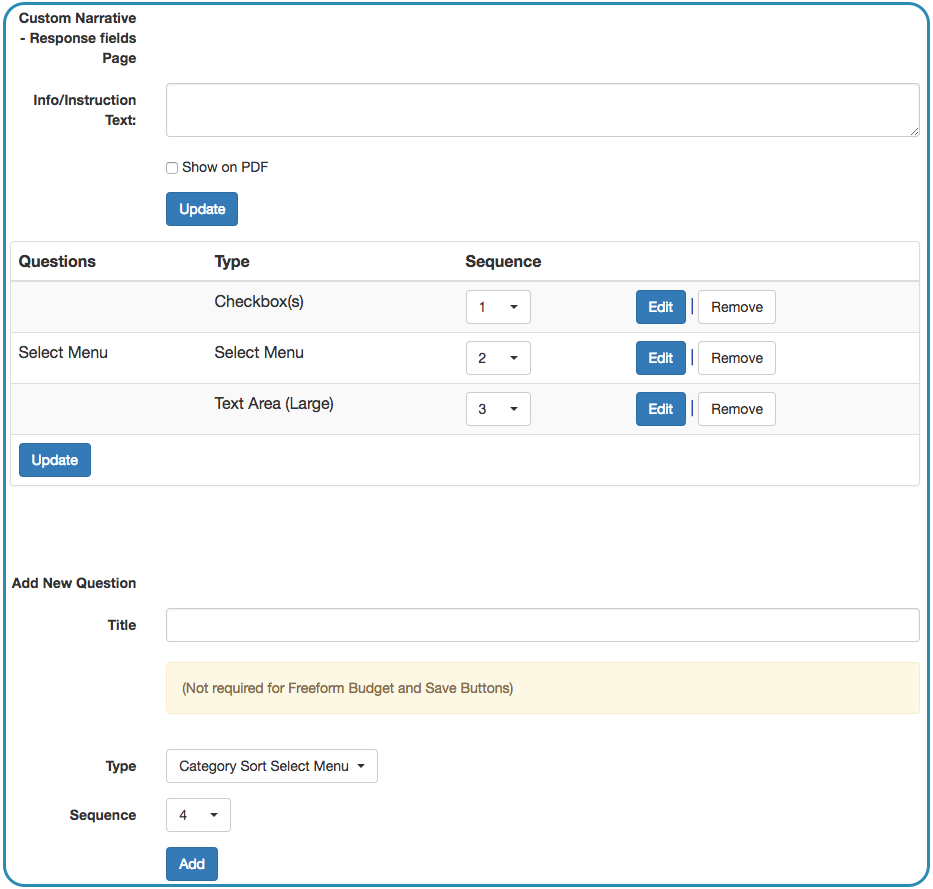The image size is (933, 889).
Task: Open sequence dropdown for Select Menu row
Action: click(498, 358)
